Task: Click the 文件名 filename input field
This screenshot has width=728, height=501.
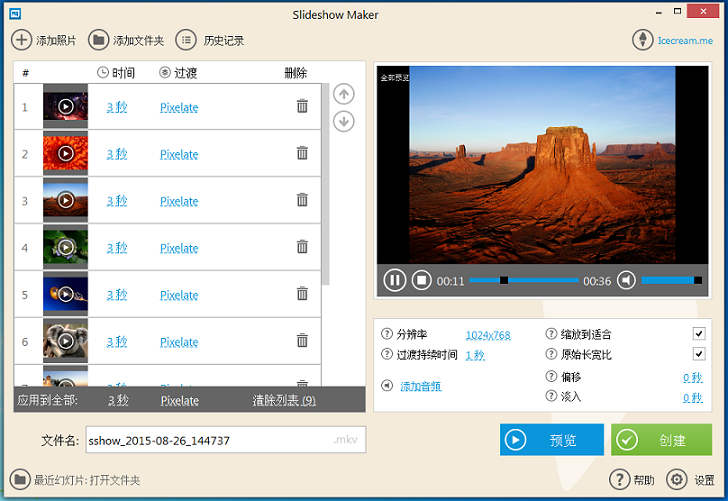Action: (208, 440)
